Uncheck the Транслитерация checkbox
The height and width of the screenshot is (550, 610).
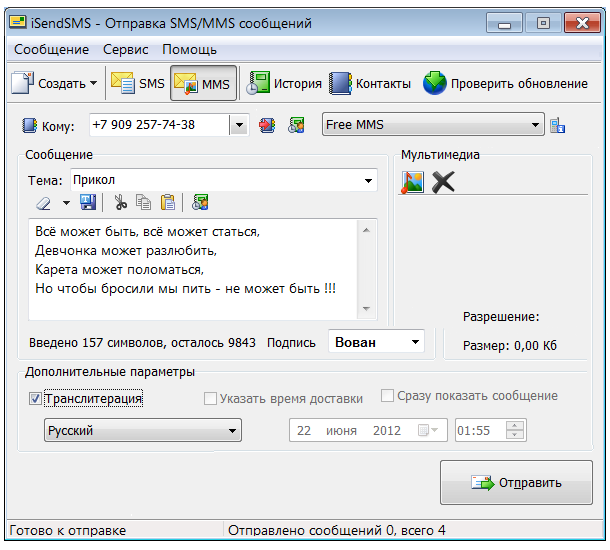pos(35,398)
